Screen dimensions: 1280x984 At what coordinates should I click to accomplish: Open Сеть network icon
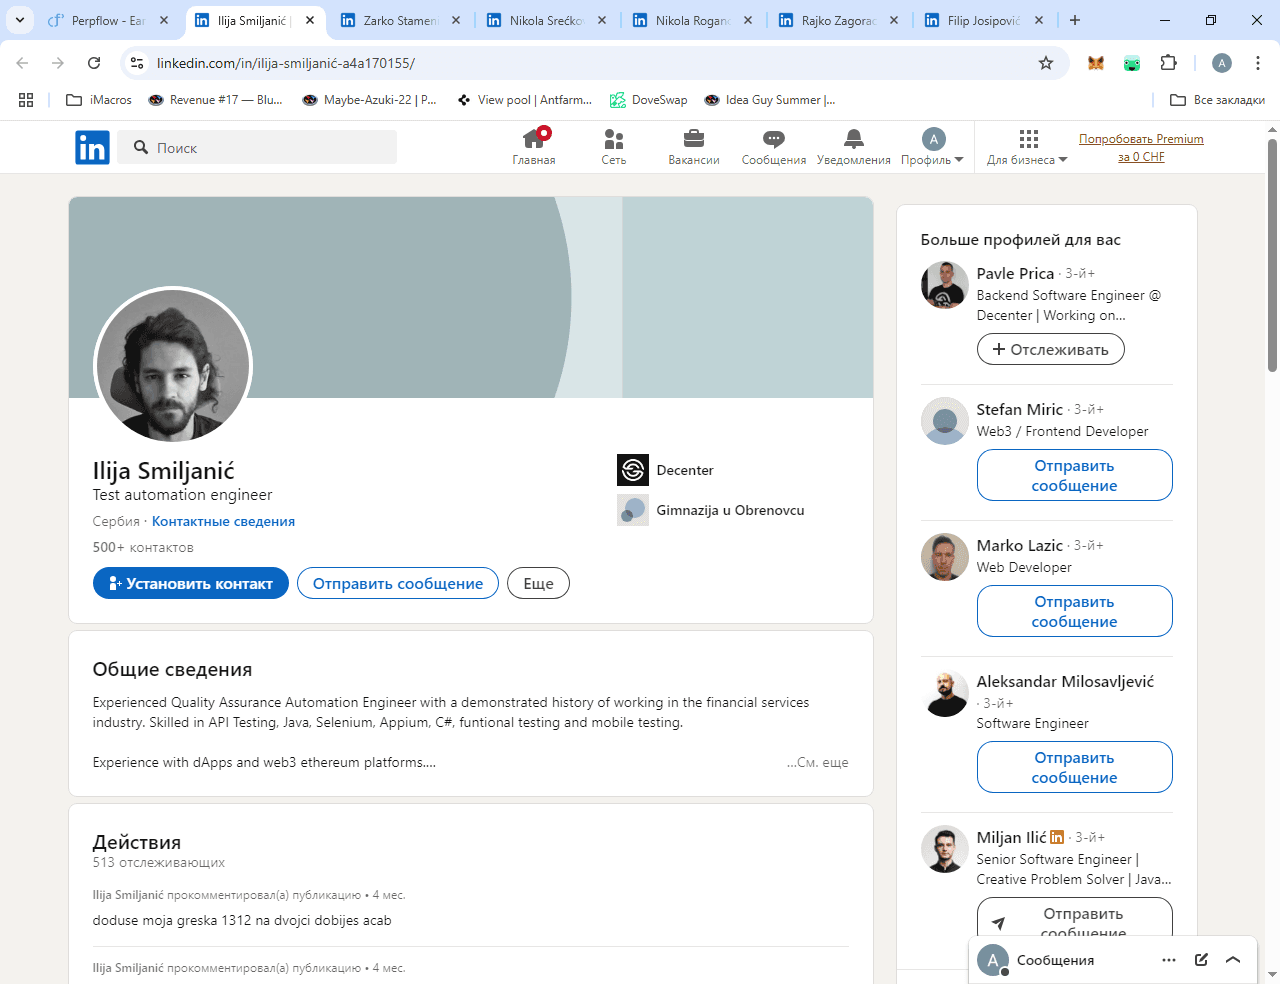click(x=614, y=147)
